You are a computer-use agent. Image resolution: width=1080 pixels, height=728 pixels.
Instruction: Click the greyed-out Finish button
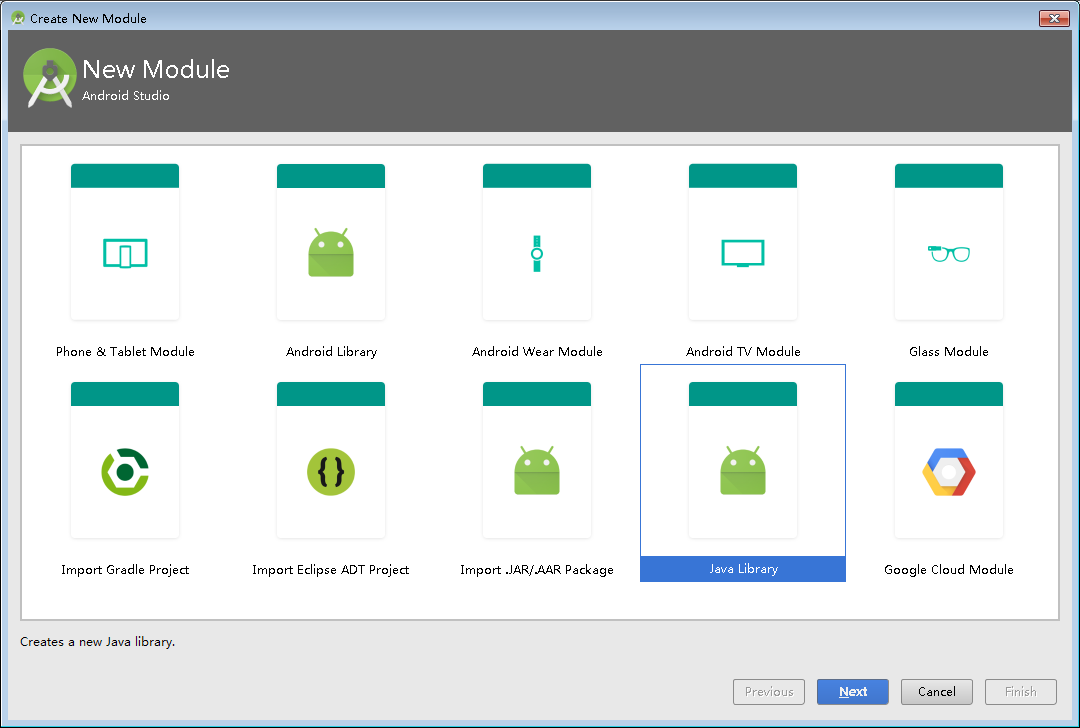(1021, 691)
